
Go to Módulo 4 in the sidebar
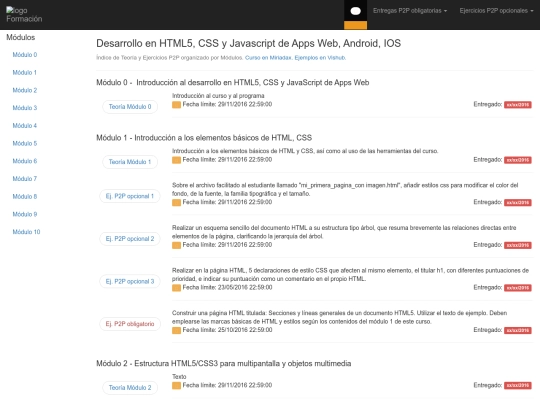(25, 126)
